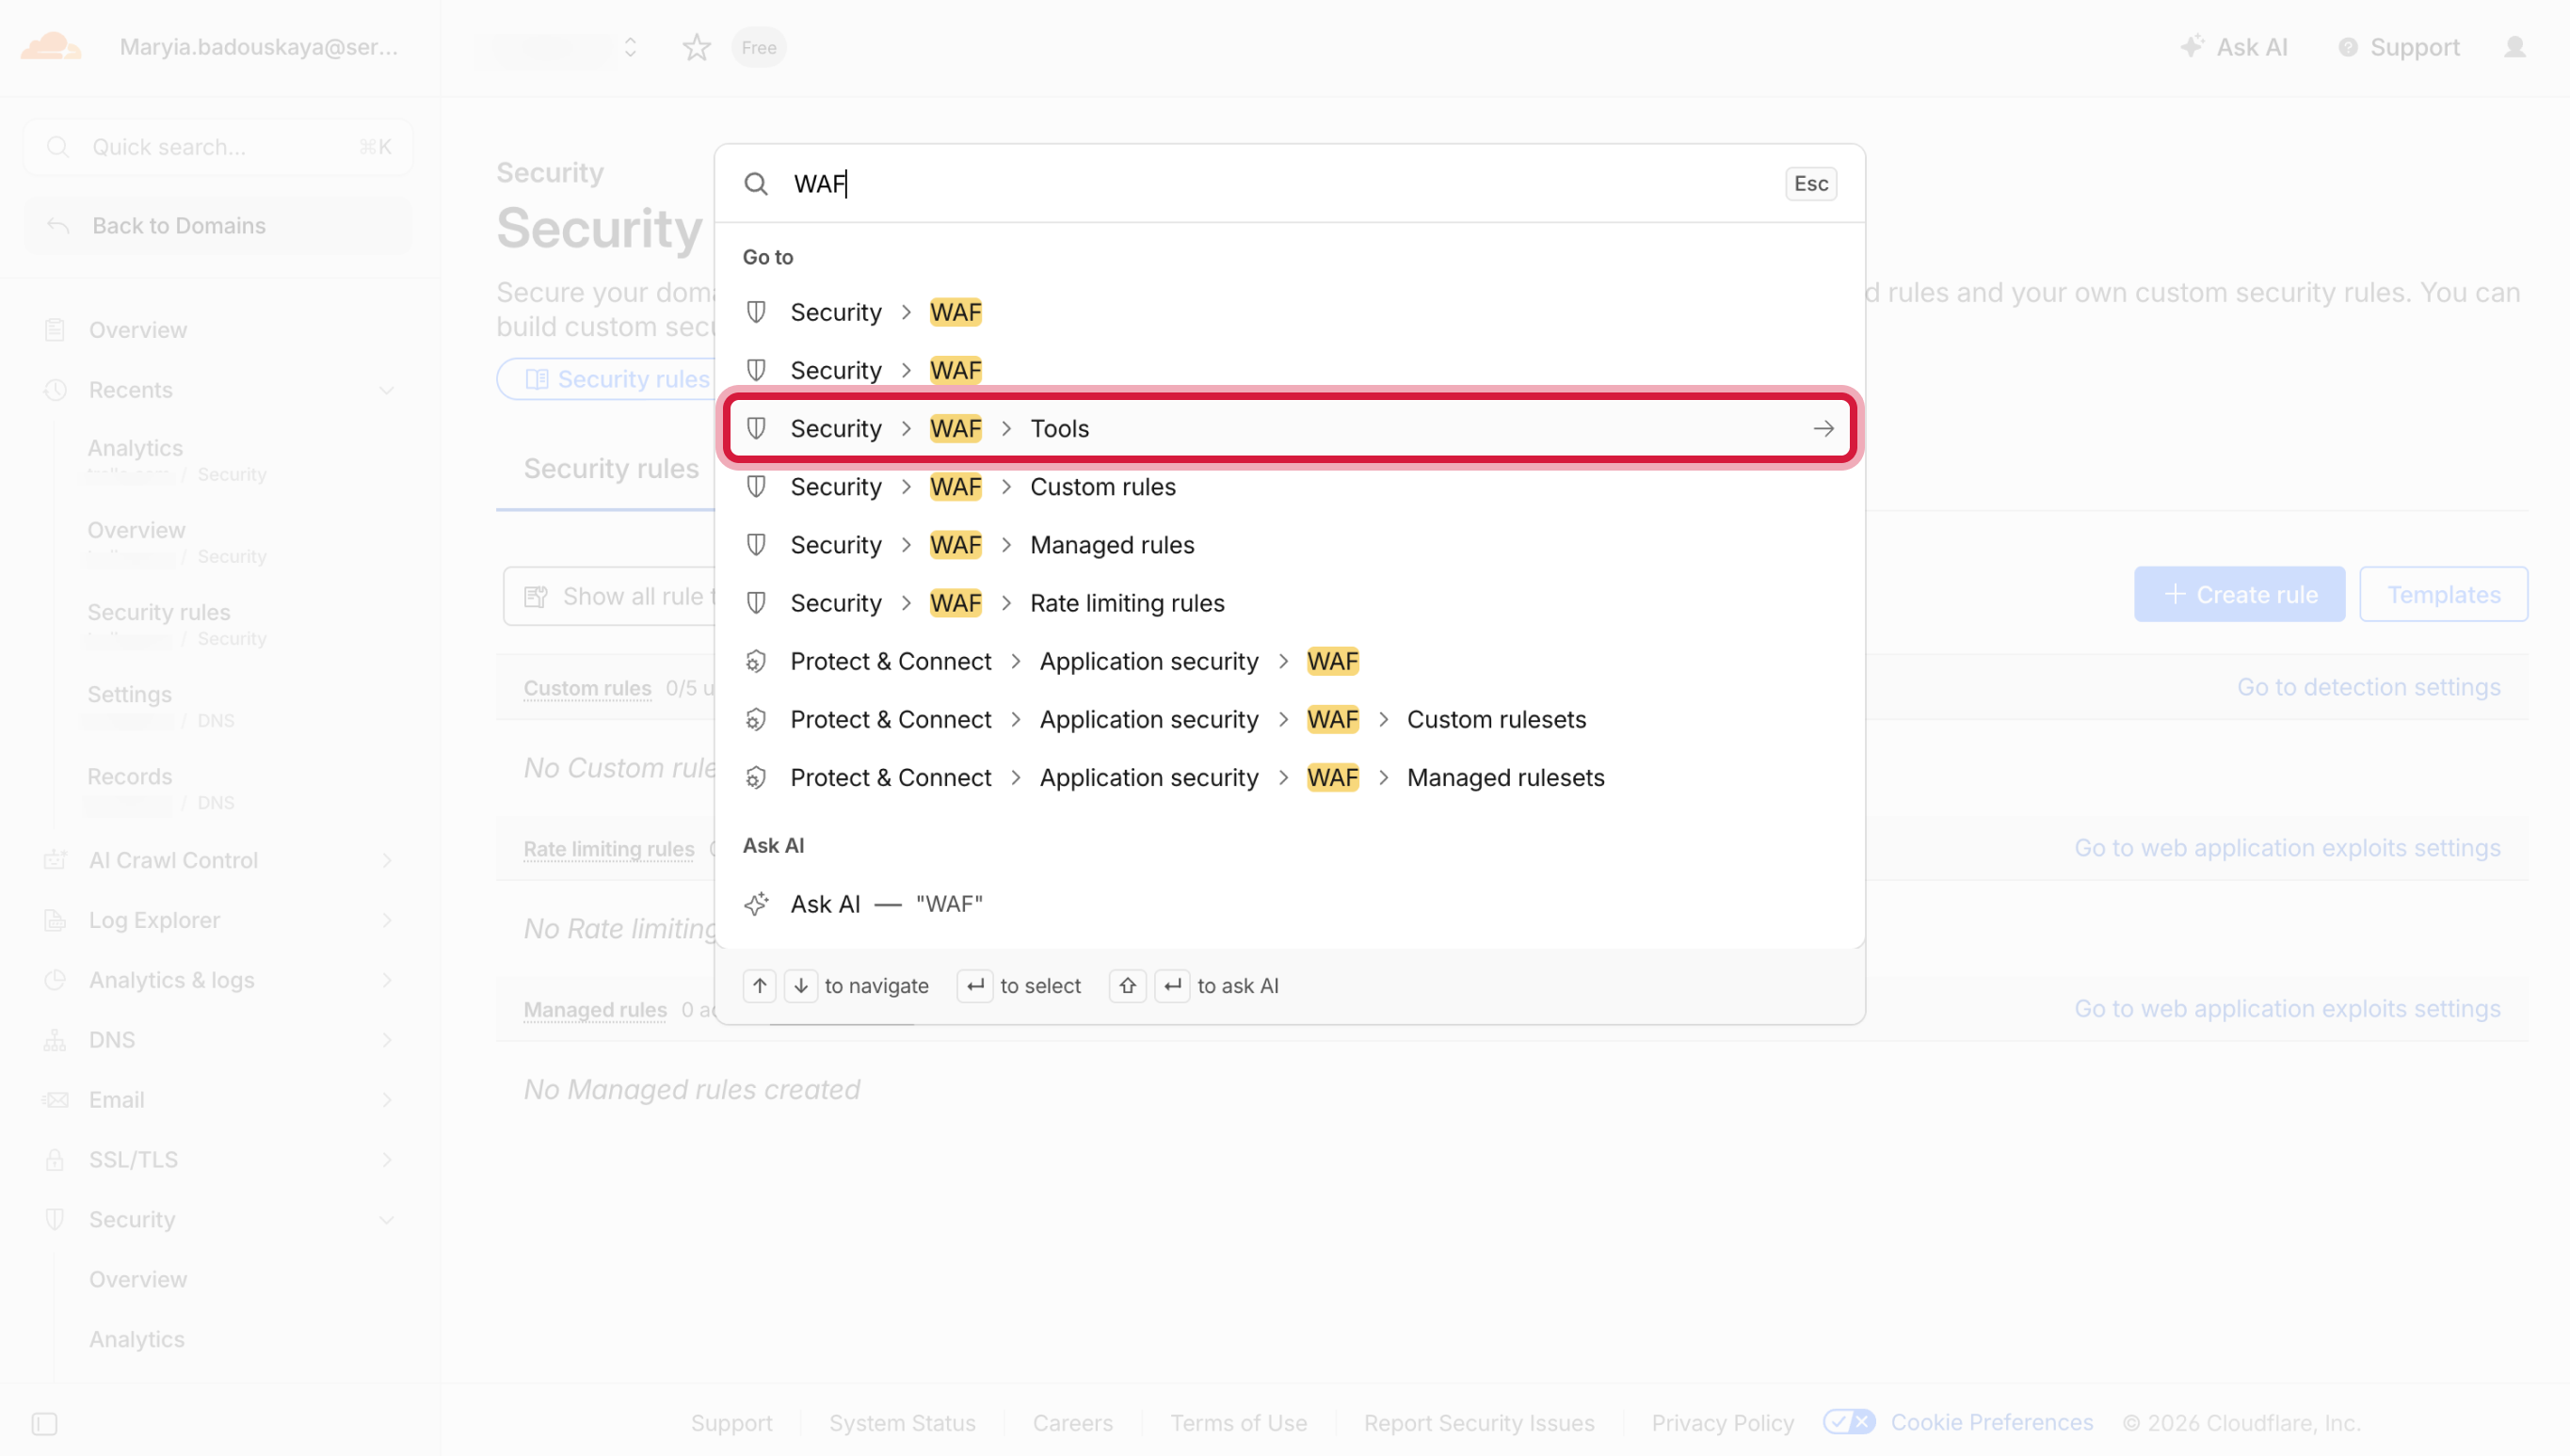Click Back to Domains
The height and width of the screenshot is (1456, 2570).
(x=179, y=226)
